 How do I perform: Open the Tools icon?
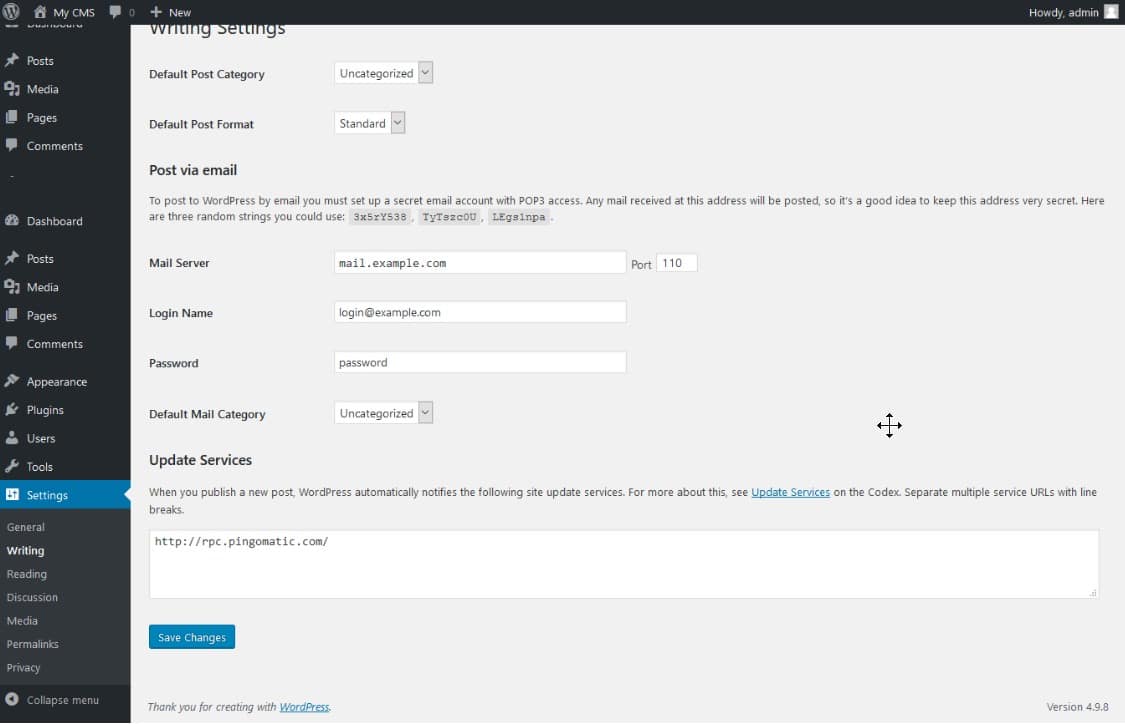click(x=14, y=466)
